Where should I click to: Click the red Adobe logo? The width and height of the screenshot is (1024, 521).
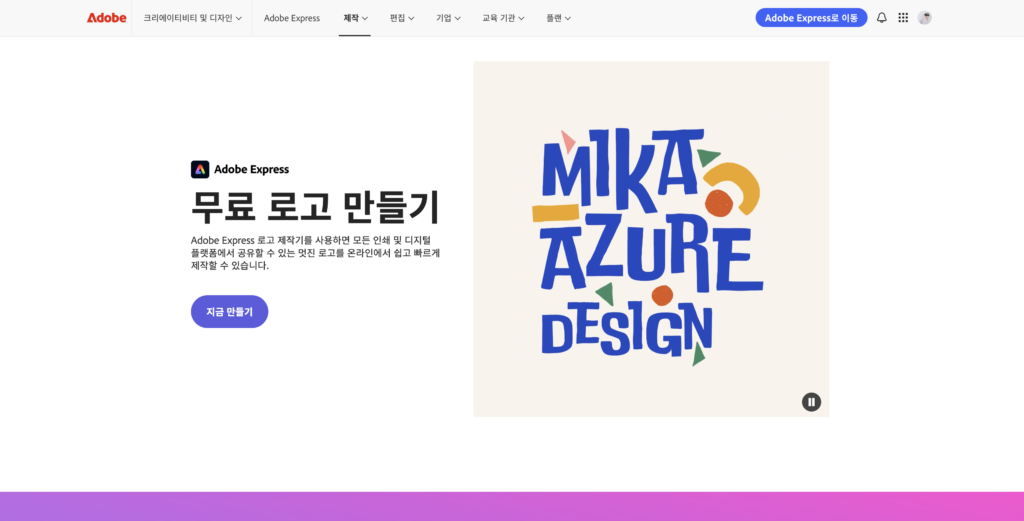pos(106,18)
